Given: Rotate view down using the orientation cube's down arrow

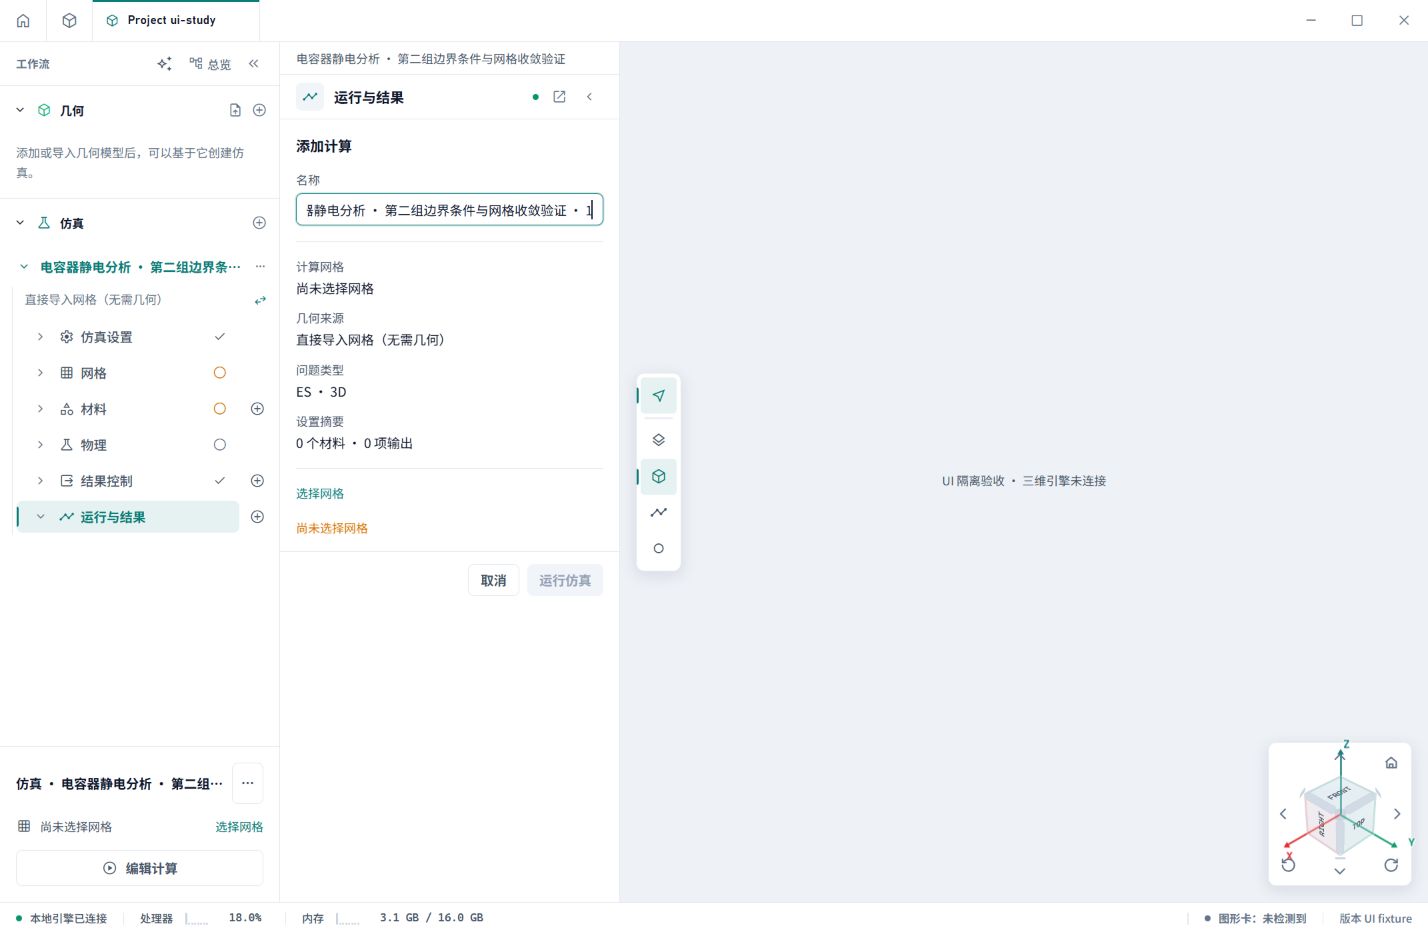Looking at the screenshot, I should [x=1340, y=871].
